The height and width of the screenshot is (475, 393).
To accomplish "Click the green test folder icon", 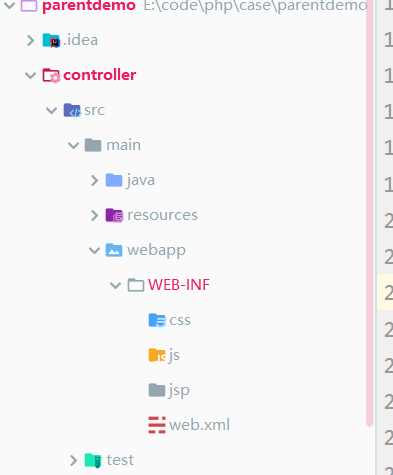I will tap(93, 460).
